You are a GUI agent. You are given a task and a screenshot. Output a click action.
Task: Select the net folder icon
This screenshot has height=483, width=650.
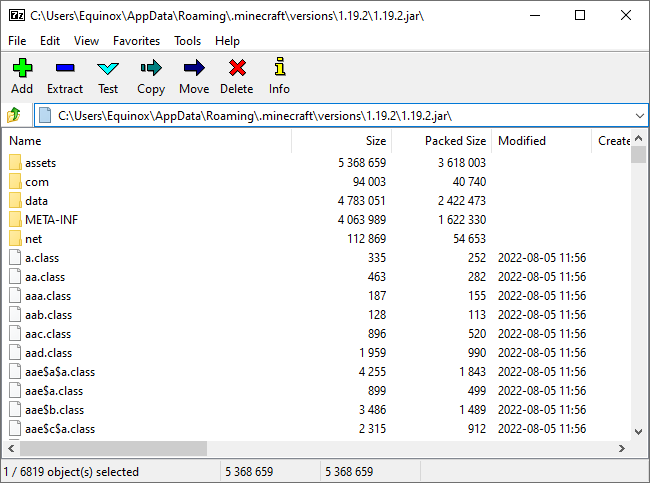pos(15,239)
